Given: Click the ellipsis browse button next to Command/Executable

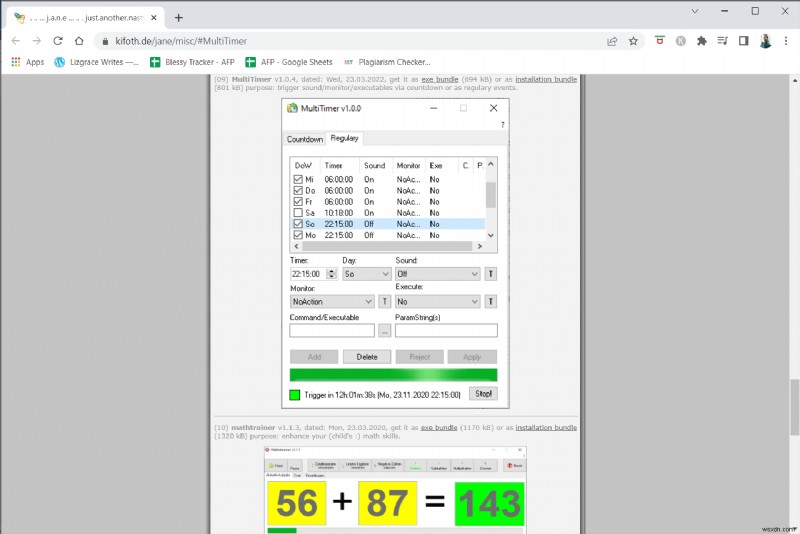Looking at the screenshot, I should [x=384, y=330].
